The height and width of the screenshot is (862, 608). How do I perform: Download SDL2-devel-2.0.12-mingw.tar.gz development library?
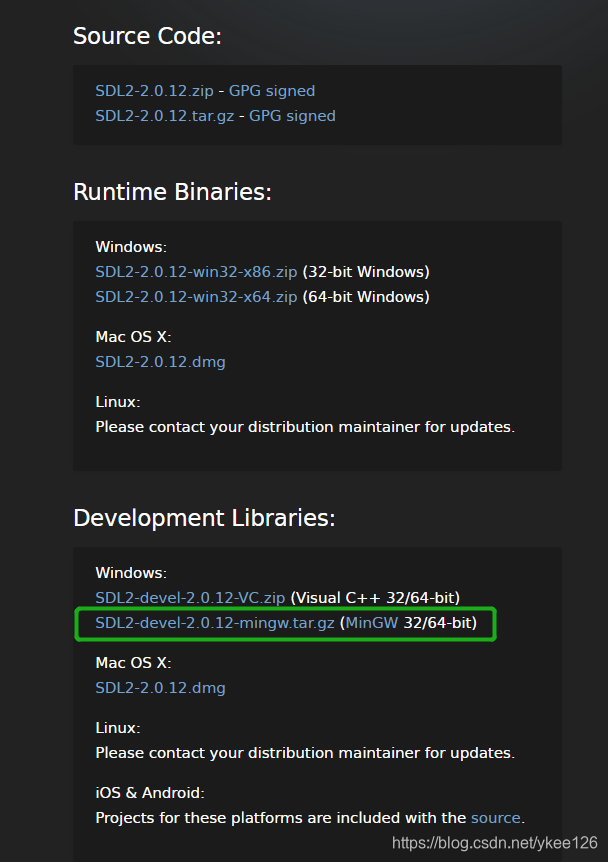coord(215,623)
